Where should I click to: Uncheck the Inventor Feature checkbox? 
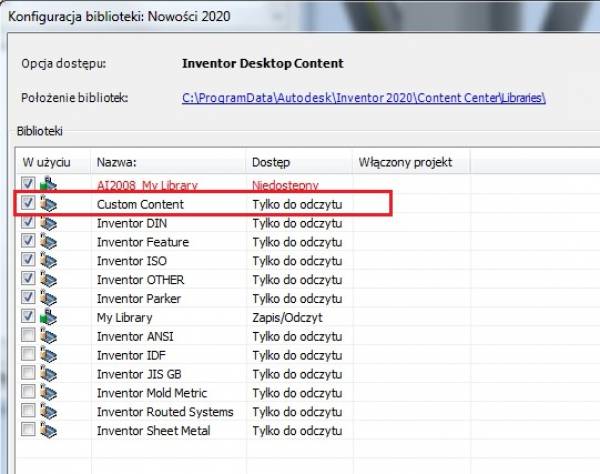[x=28, y=240]
